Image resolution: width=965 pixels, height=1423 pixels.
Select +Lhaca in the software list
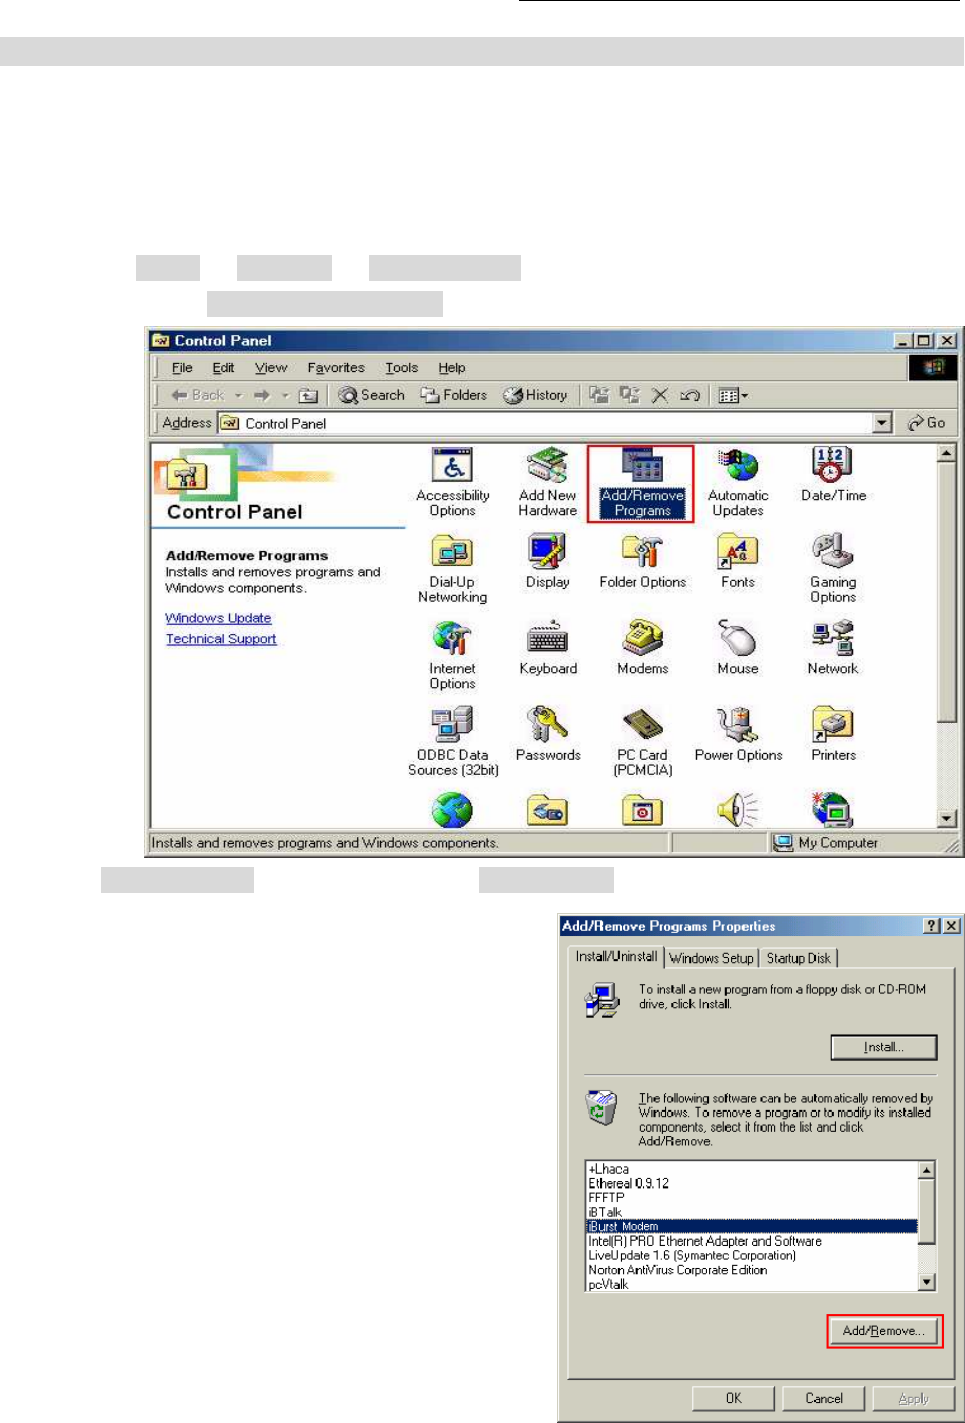[752, 1169]
